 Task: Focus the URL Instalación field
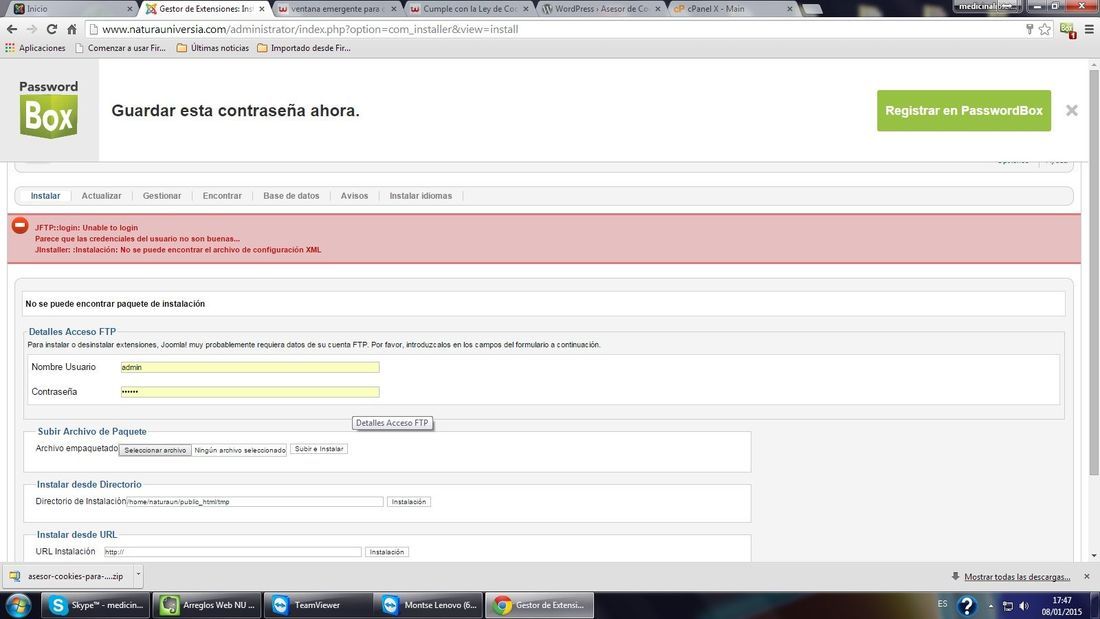[232, 552]
